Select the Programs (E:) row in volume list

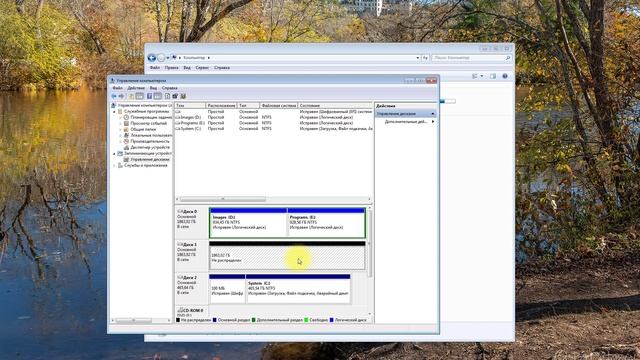tap(273, 123)
